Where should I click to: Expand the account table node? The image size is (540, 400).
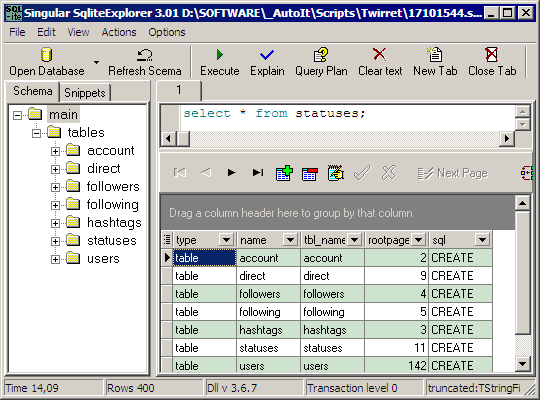point(55,151)
